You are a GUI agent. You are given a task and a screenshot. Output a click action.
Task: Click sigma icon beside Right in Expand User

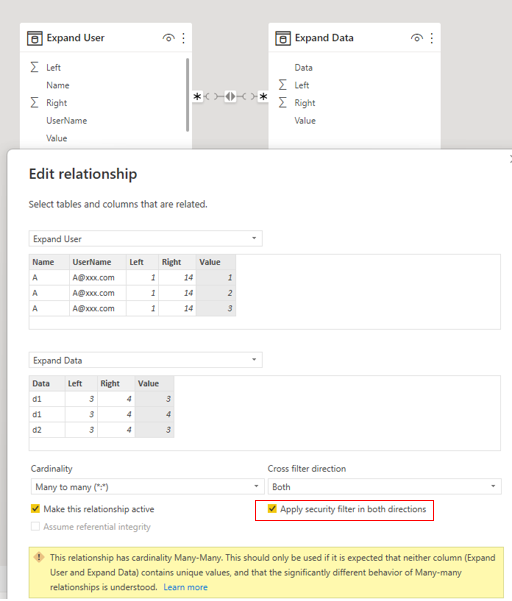point(34,103)
